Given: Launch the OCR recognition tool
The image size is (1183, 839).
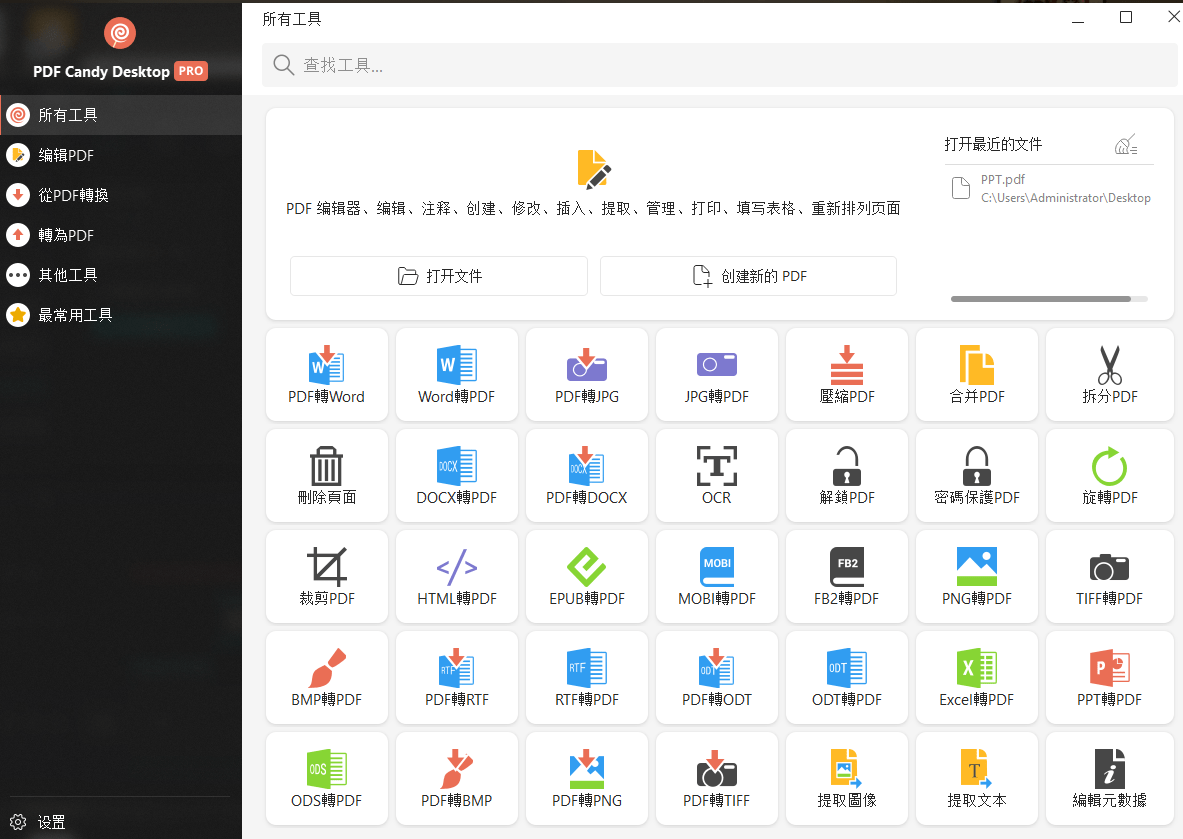Looking at the screenshot, I should click(x=716, y=476).
